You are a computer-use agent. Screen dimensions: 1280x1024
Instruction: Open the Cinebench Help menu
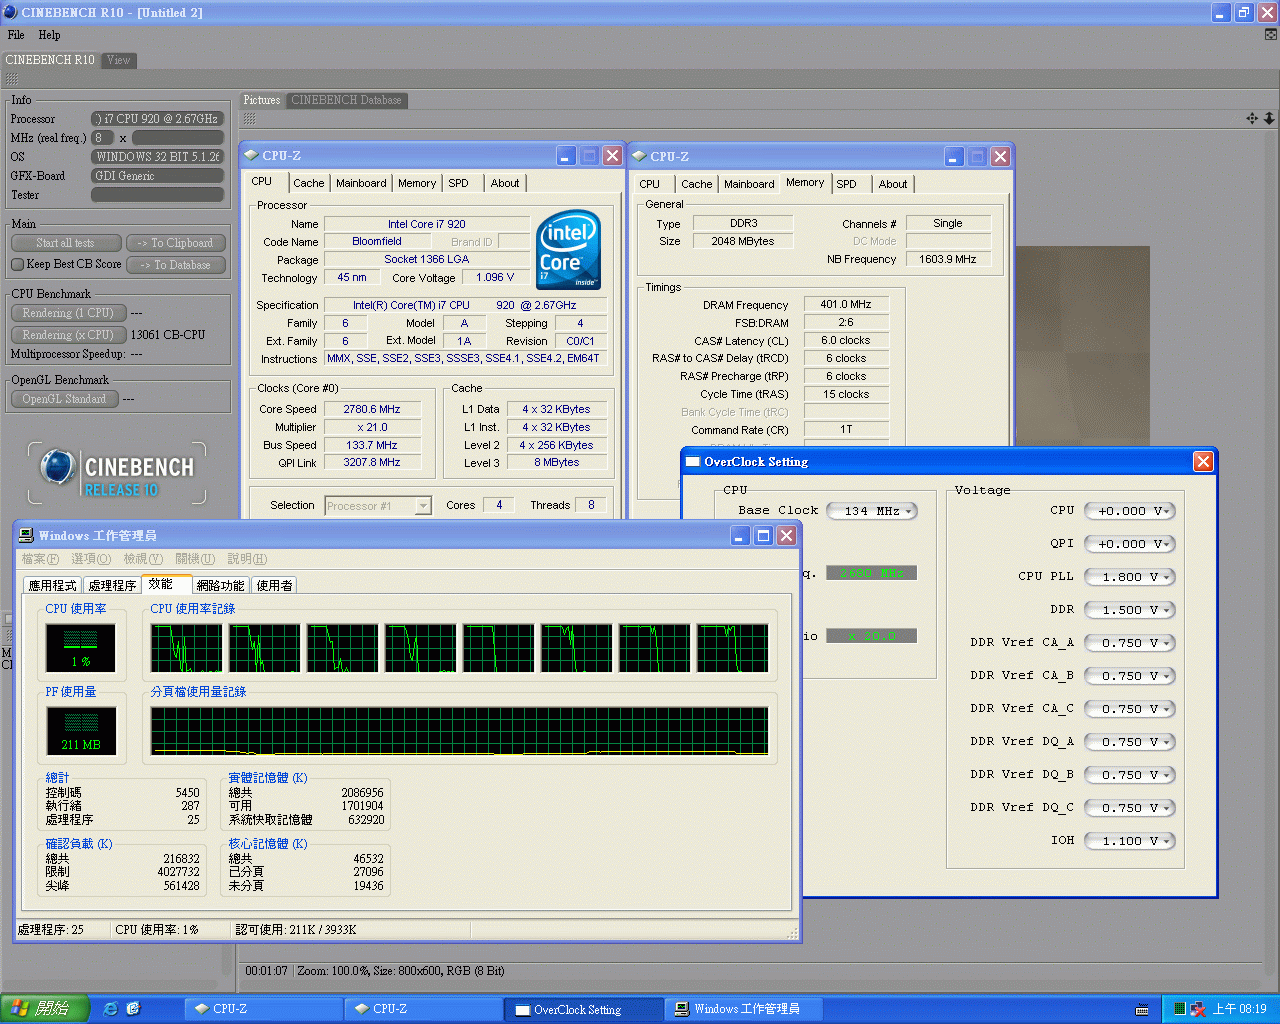point(49,35)
